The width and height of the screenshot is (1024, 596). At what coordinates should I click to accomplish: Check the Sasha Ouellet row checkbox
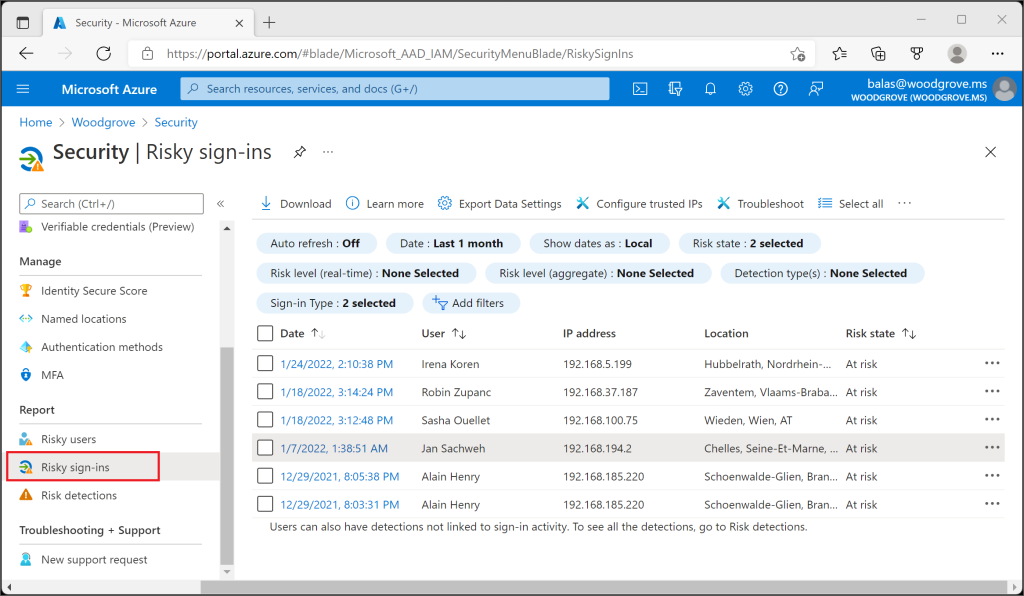[x=264, y=419]
